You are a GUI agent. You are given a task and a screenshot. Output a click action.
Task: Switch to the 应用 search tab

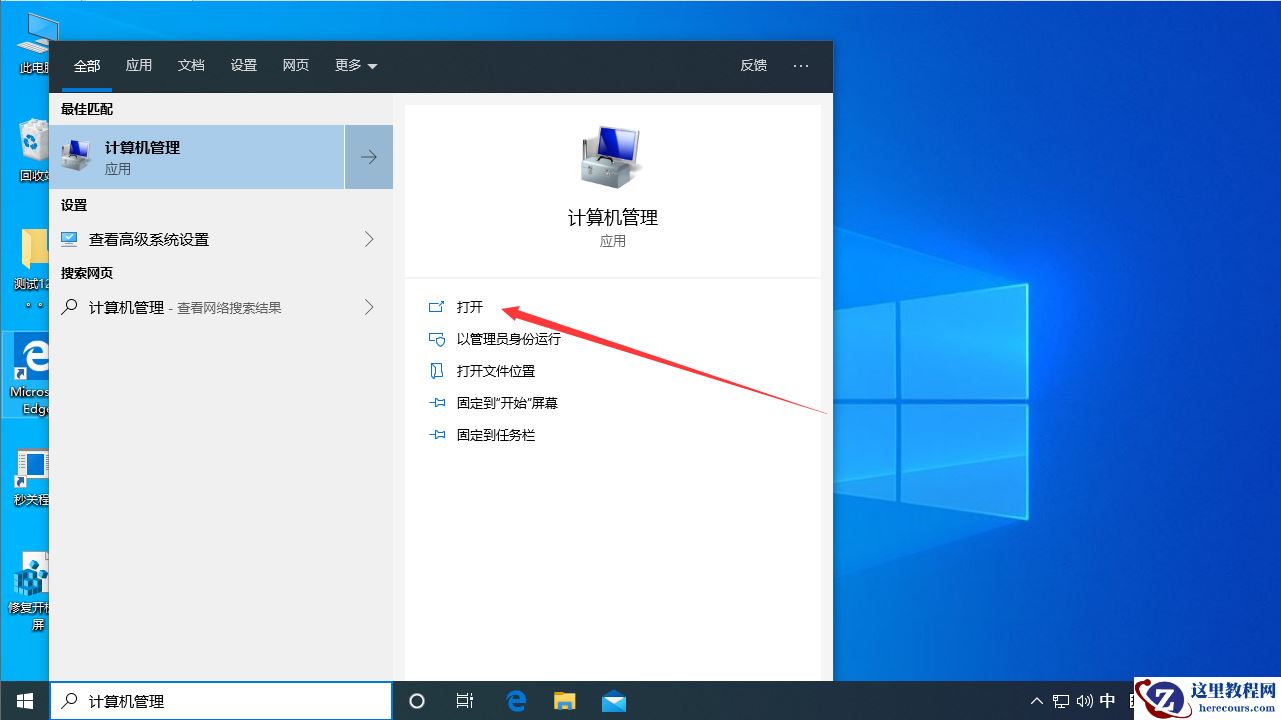tap(138, 65)
